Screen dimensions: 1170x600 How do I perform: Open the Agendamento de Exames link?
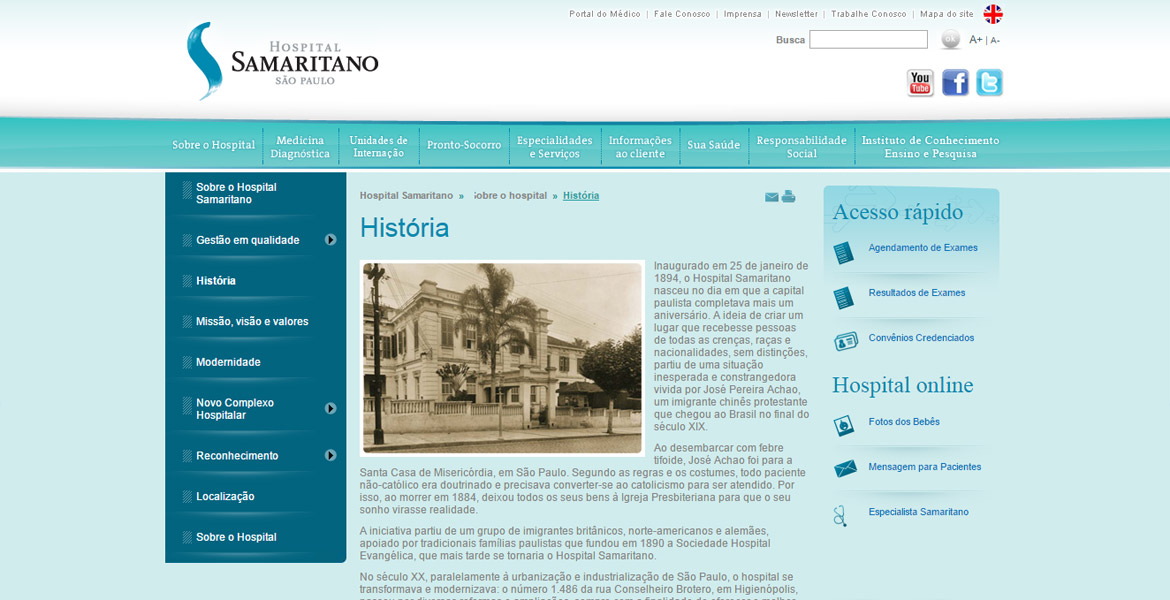(923, 248)
